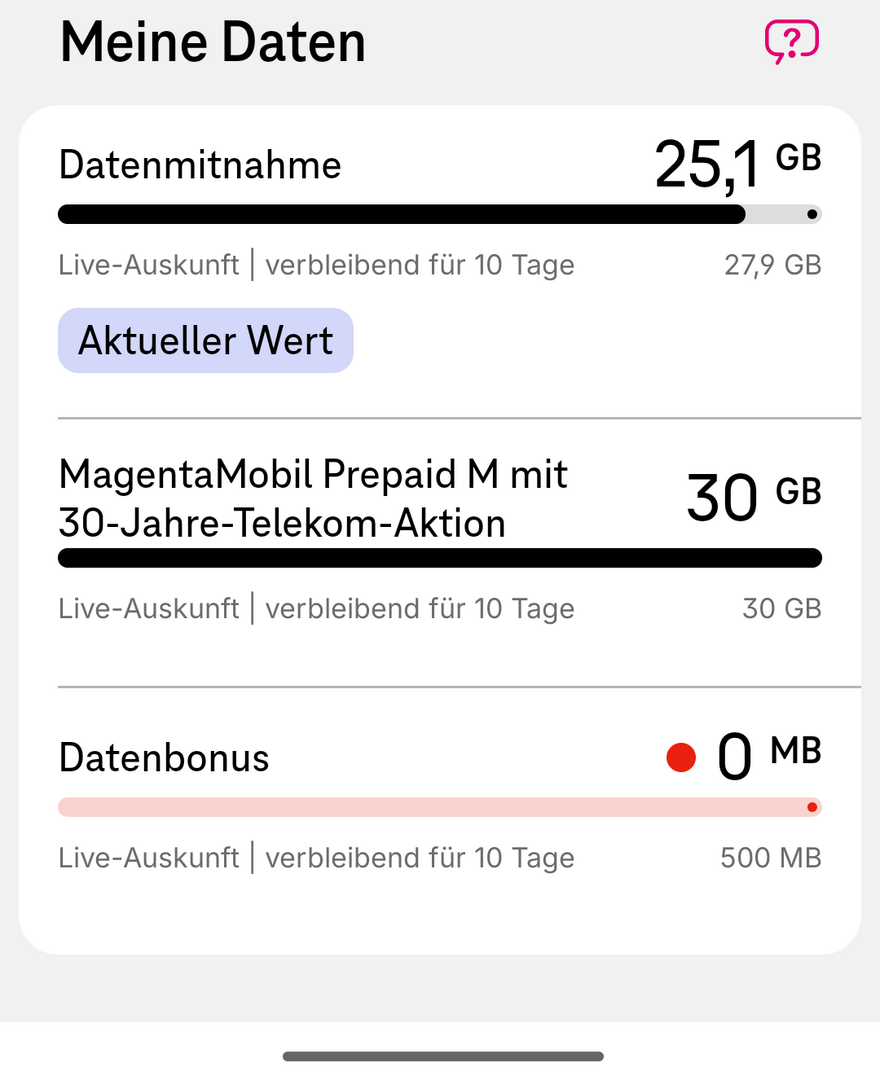The width and height of the screenshot is (880, 1080).
Task: Click the end dot of Datenmitnahme bar
Action: click(x=812, y=214)
